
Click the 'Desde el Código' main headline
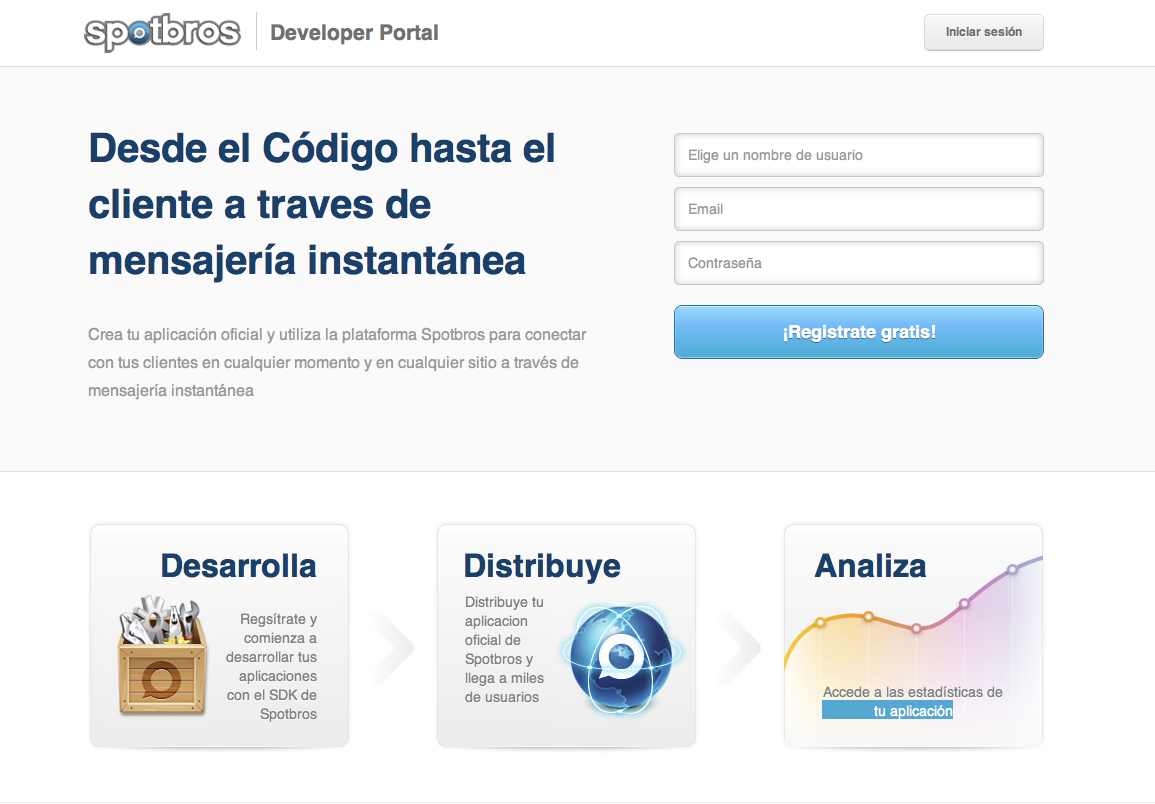(322, 205)
